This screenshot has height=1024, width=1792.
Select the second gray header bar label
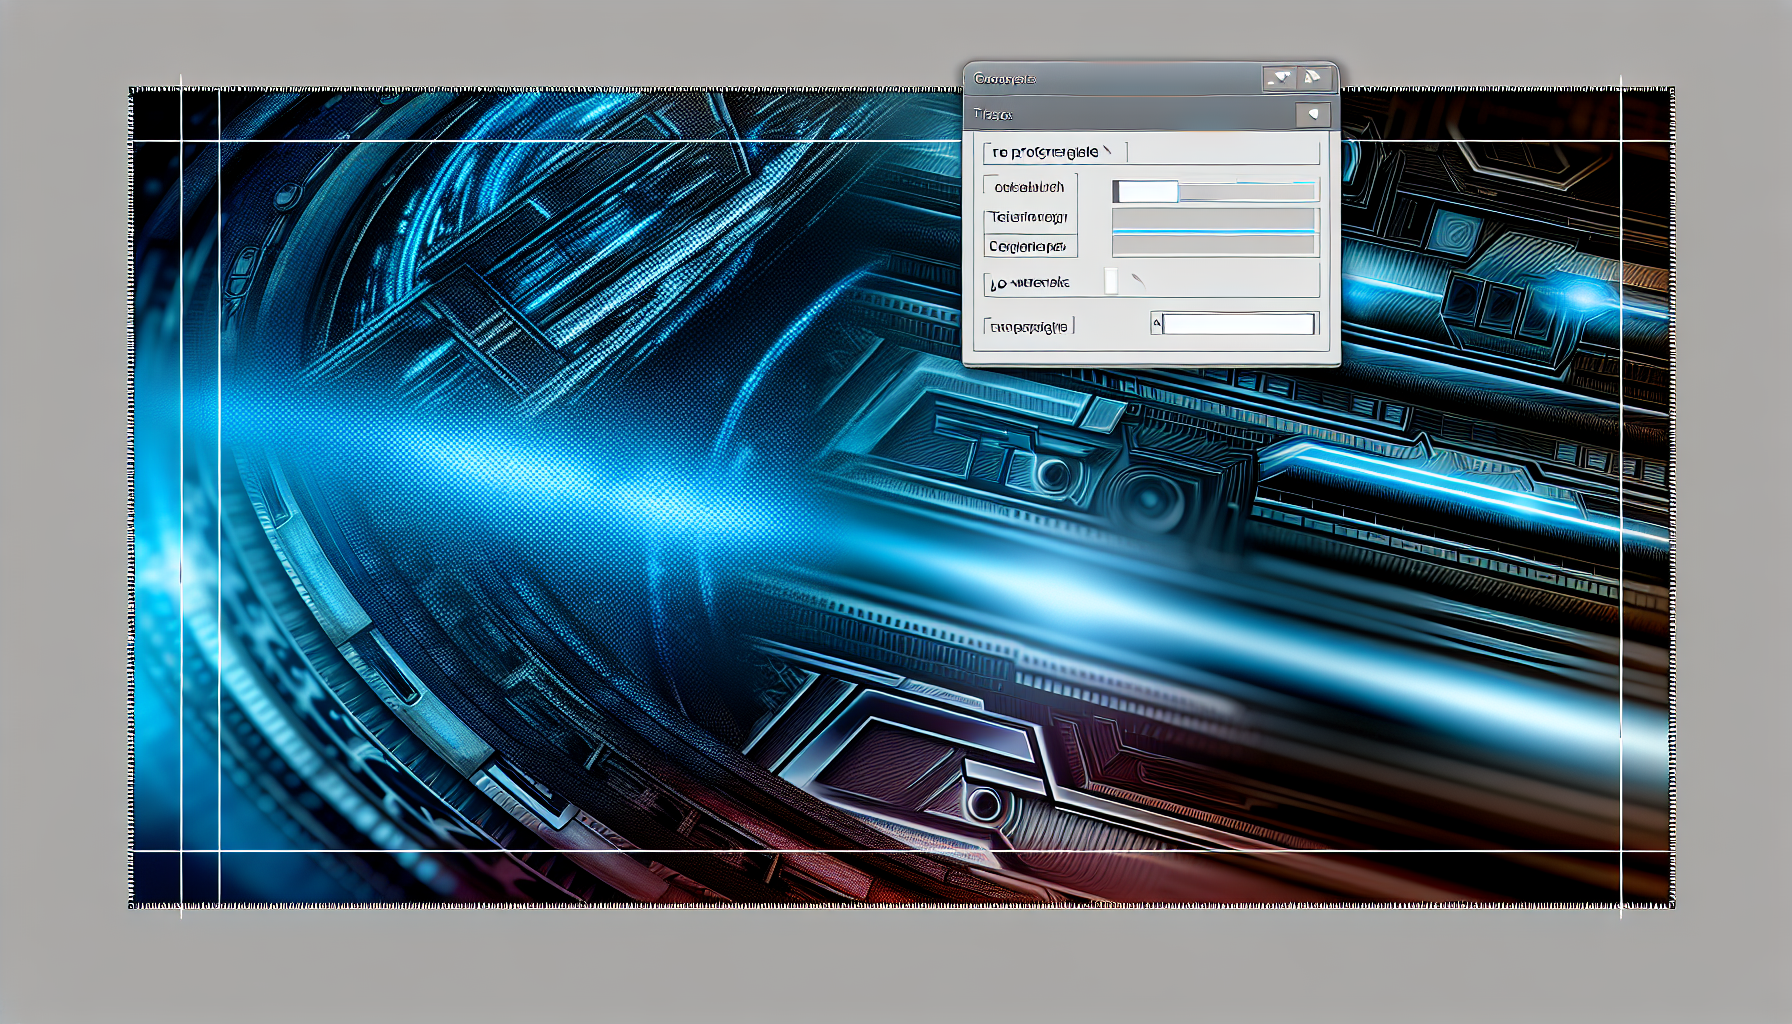click(993, 115)
